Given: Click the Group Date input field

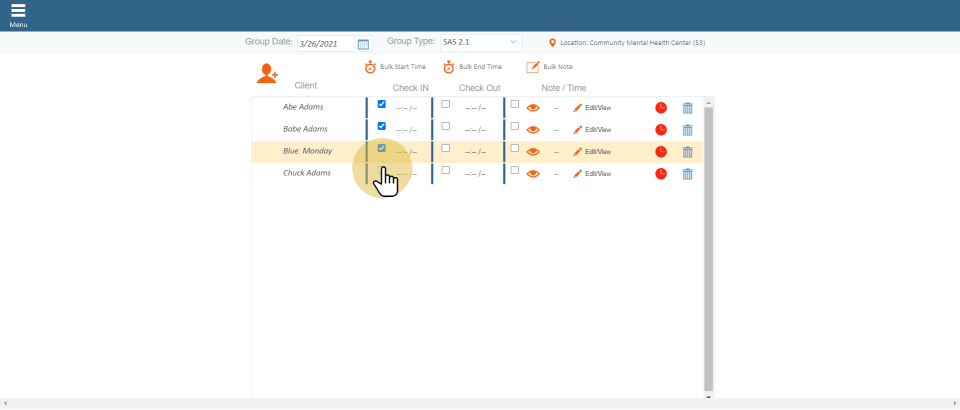Looking at the screenshot, I should click(325, 44).
